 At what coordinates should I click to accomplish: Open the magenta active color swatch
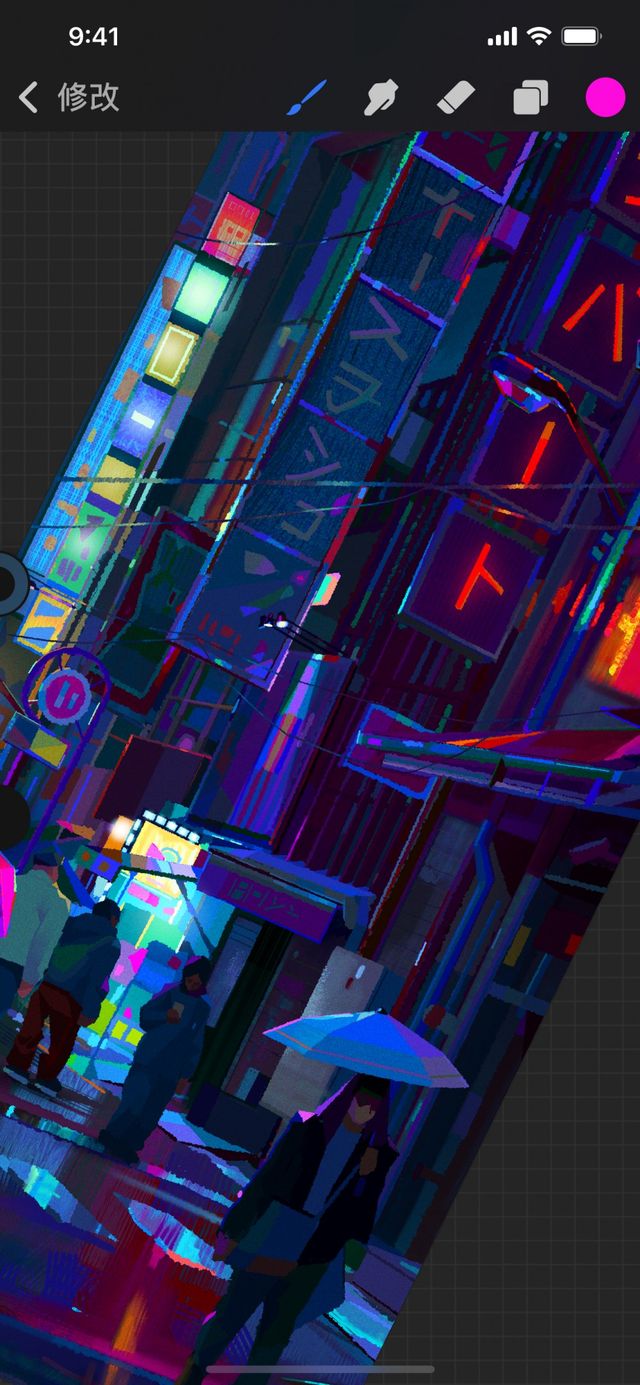[x=605, y=97]
